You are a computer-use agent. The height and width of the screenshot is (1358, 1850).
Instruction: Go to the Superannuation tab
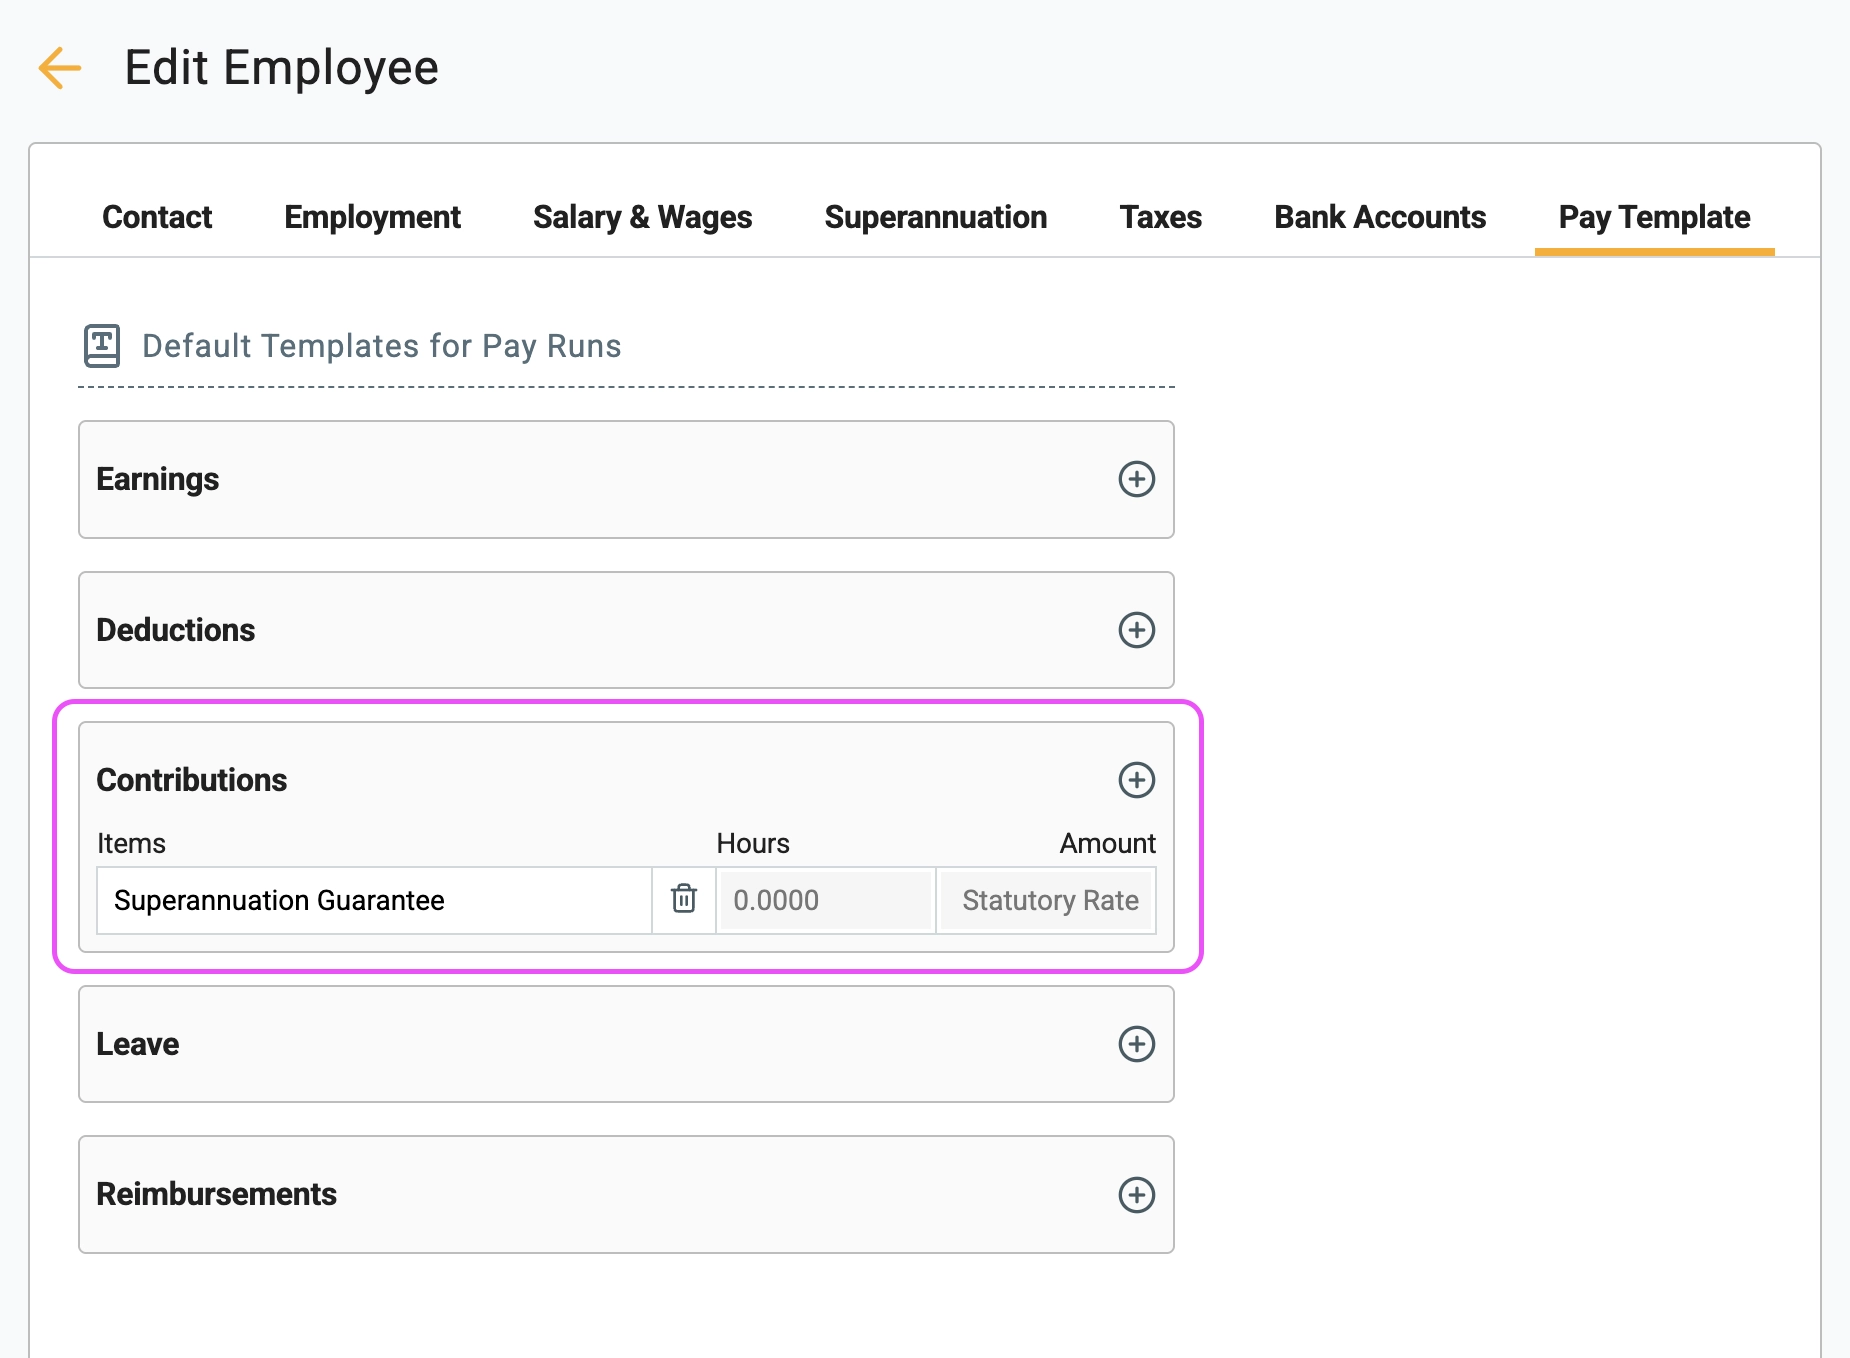(935, 217)
